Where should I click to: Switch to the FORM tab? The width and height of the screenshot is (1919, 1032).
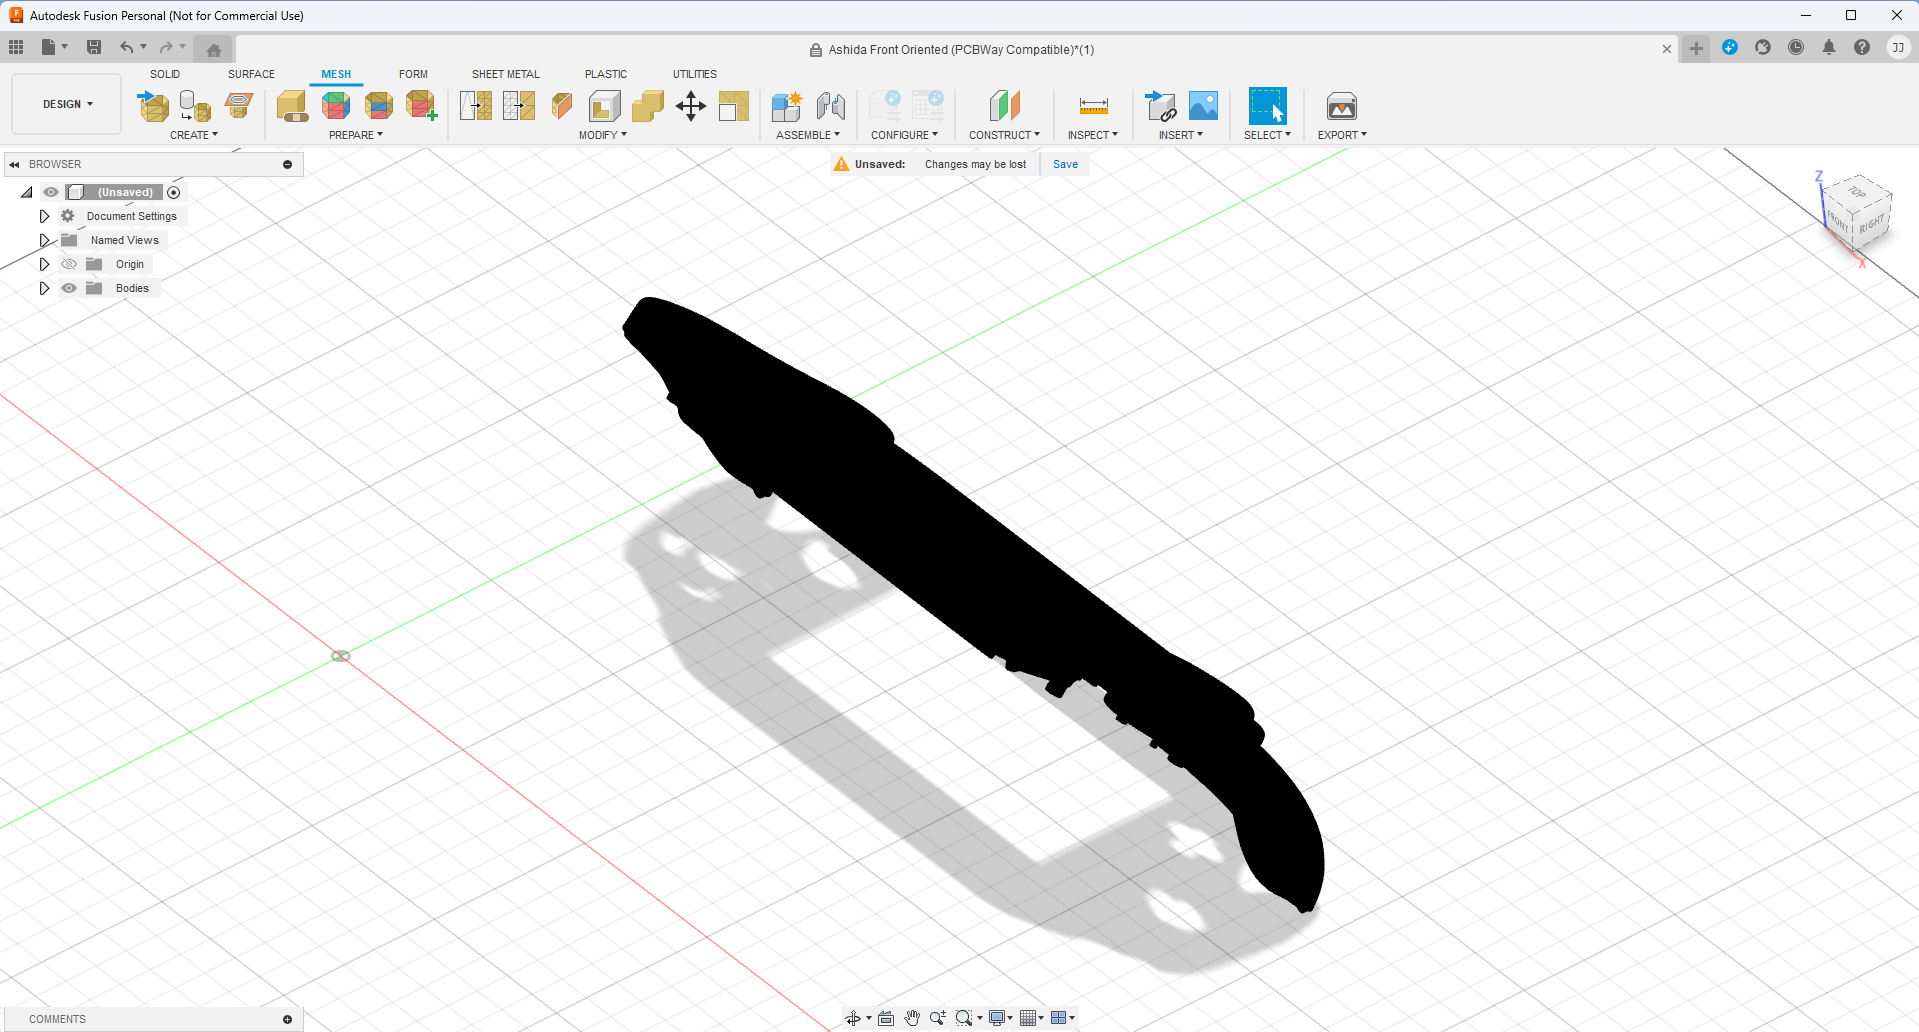pyautogui.click(x=413, y=74)
